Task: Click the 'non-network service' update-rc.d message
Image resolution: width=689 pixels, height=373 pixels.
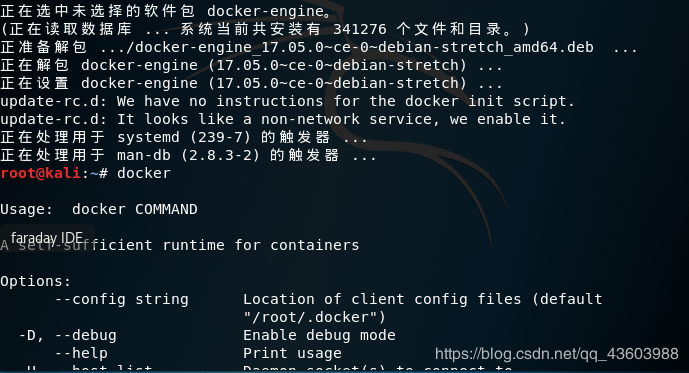Action: [x=283, y=119]
